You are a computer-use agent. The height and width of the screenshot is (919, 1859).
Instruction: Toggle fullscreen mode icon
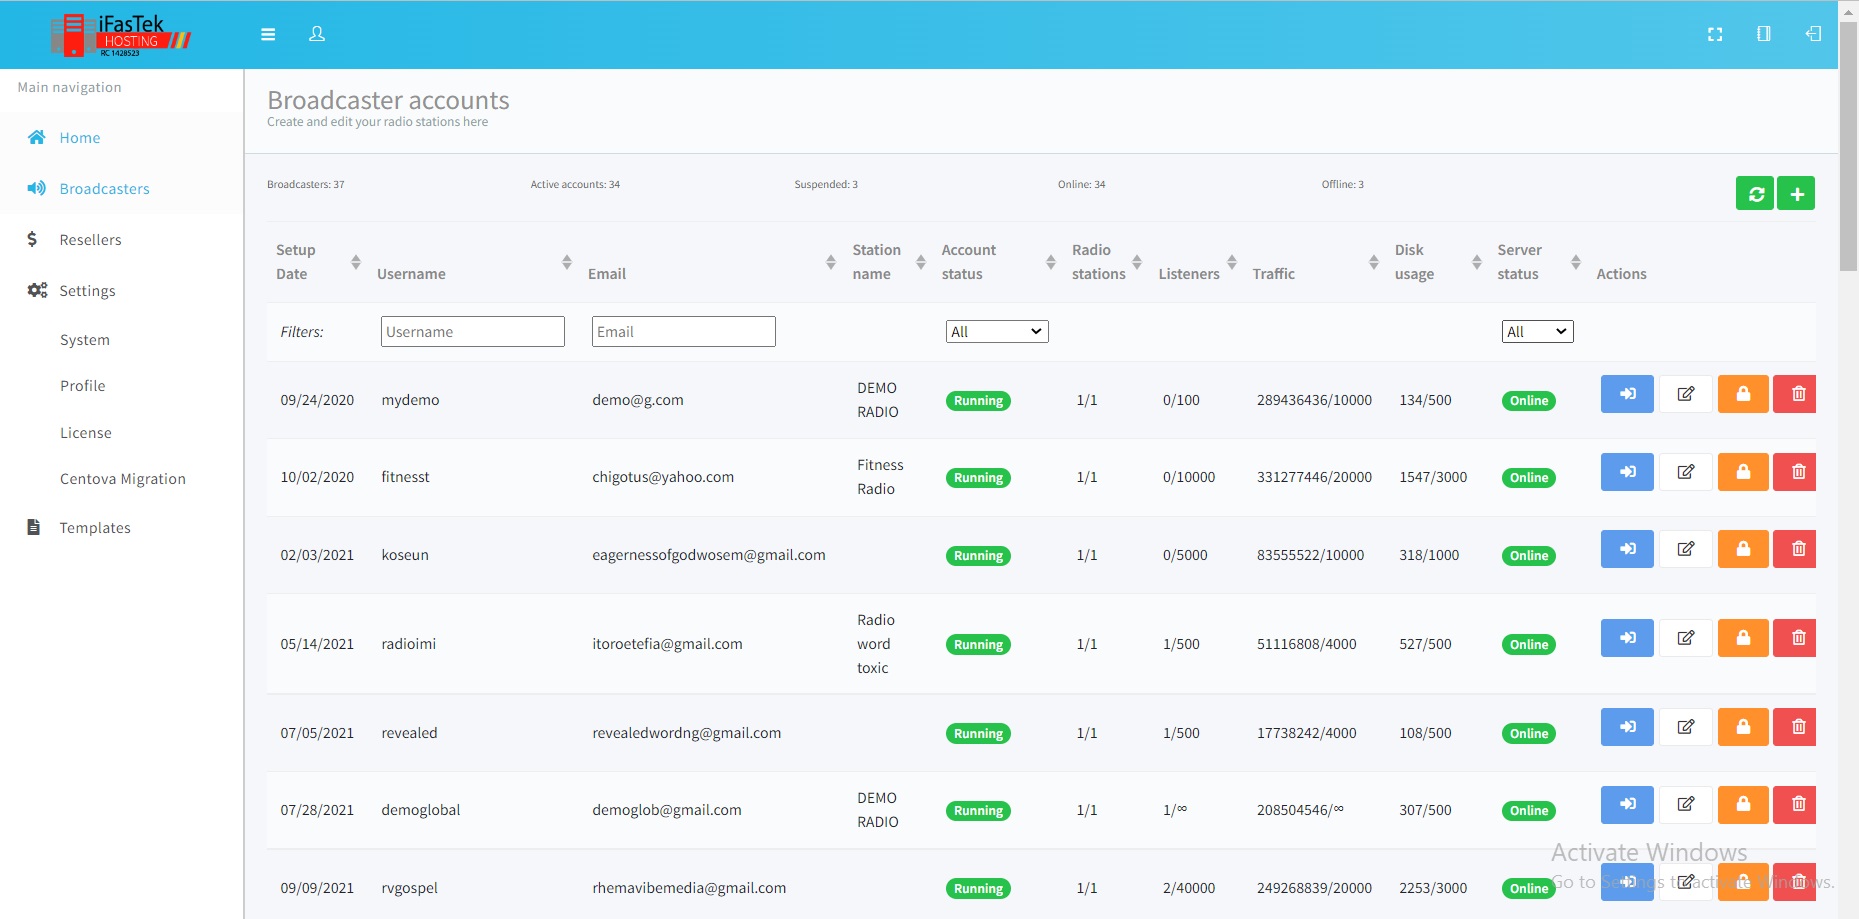tap(1715, 34)
